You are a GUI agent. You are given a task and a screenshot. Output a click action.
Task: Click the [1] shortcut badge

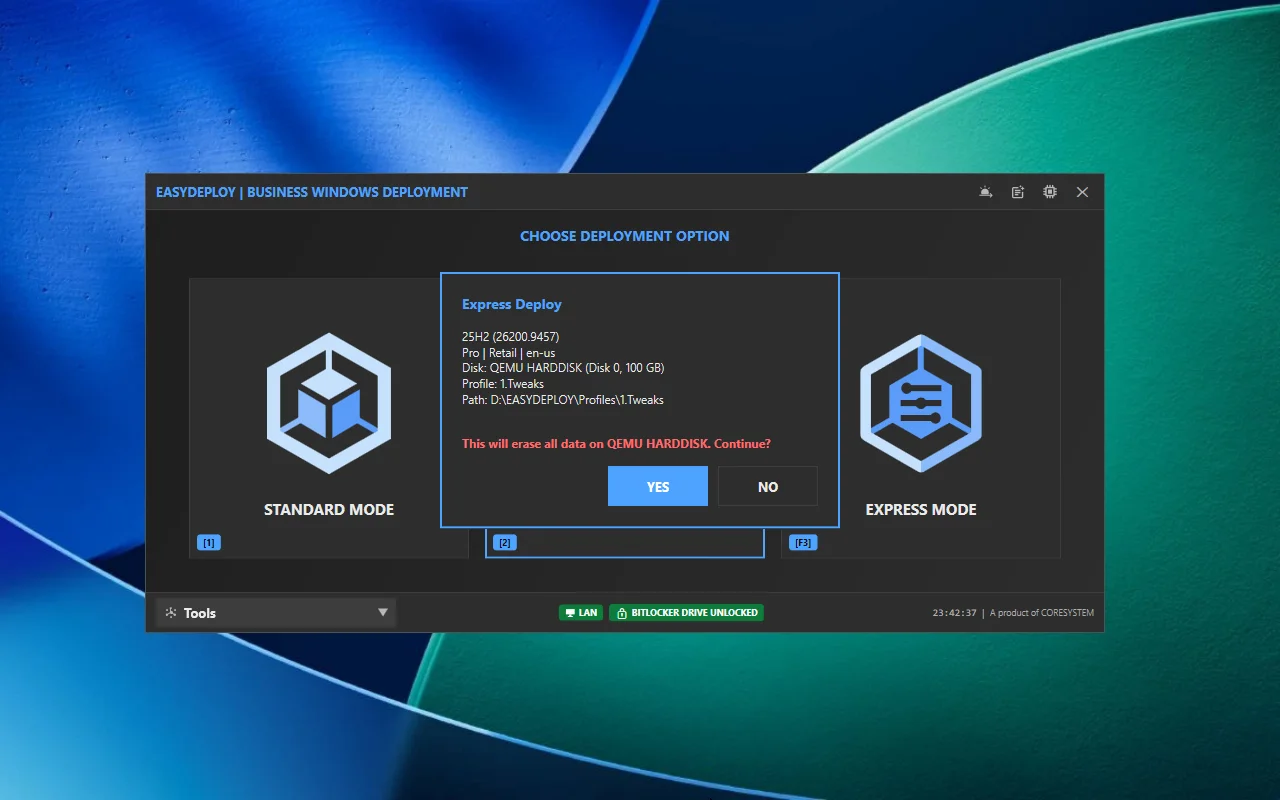(209, 543)
